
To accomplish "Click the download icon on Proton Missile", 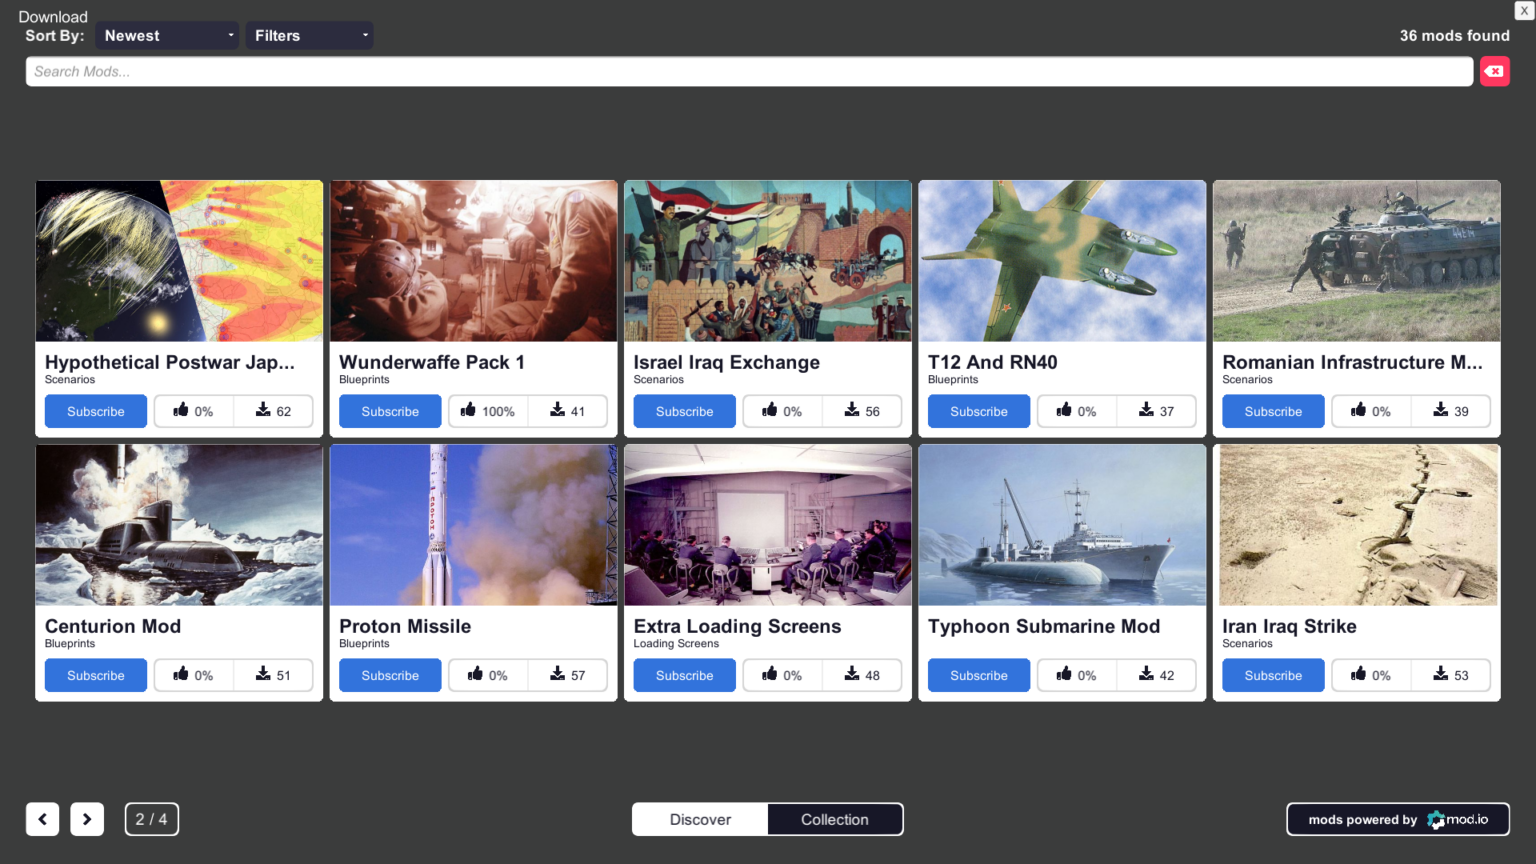I will pyautogui.click(x=556, y=675).
